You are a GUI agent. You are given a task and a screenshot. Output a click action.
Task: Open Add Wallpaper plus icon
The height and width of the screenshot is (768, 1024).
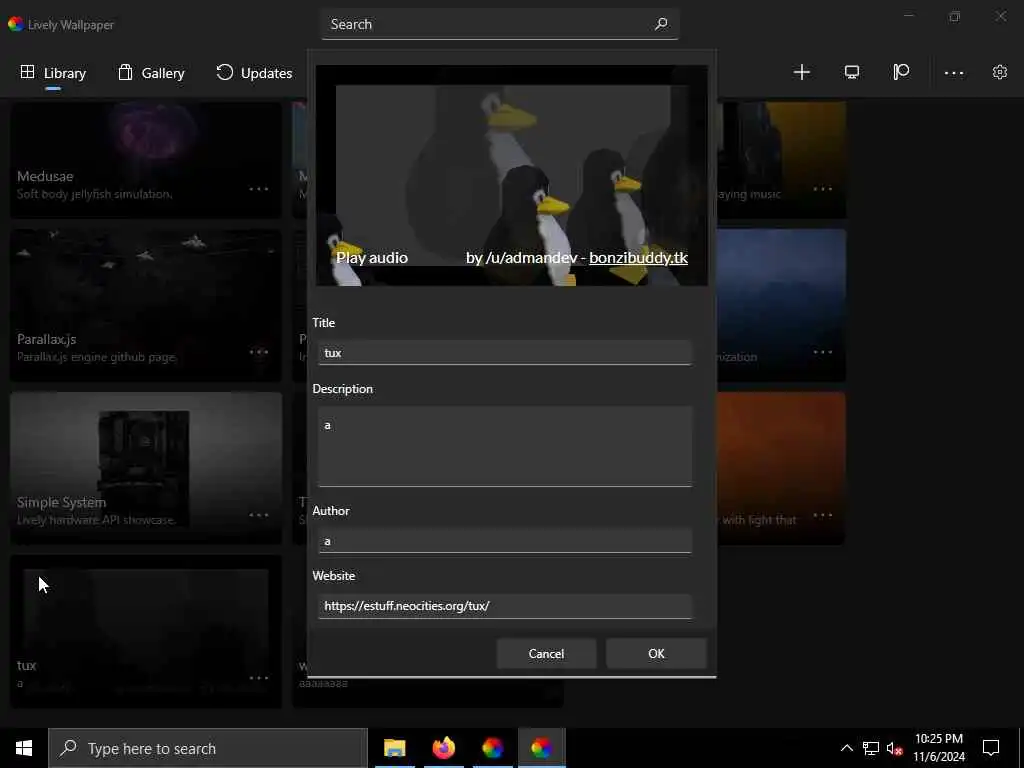[x=801, y=72]
